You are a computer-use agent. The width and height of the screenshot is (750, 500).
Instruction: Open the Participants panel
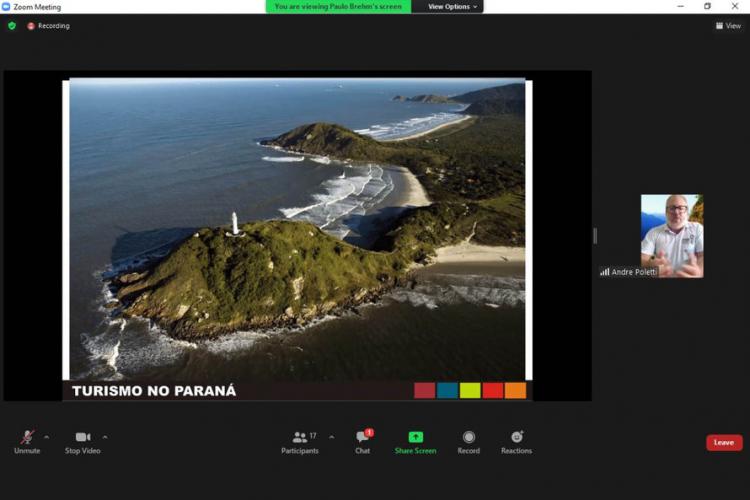point(300,441)
